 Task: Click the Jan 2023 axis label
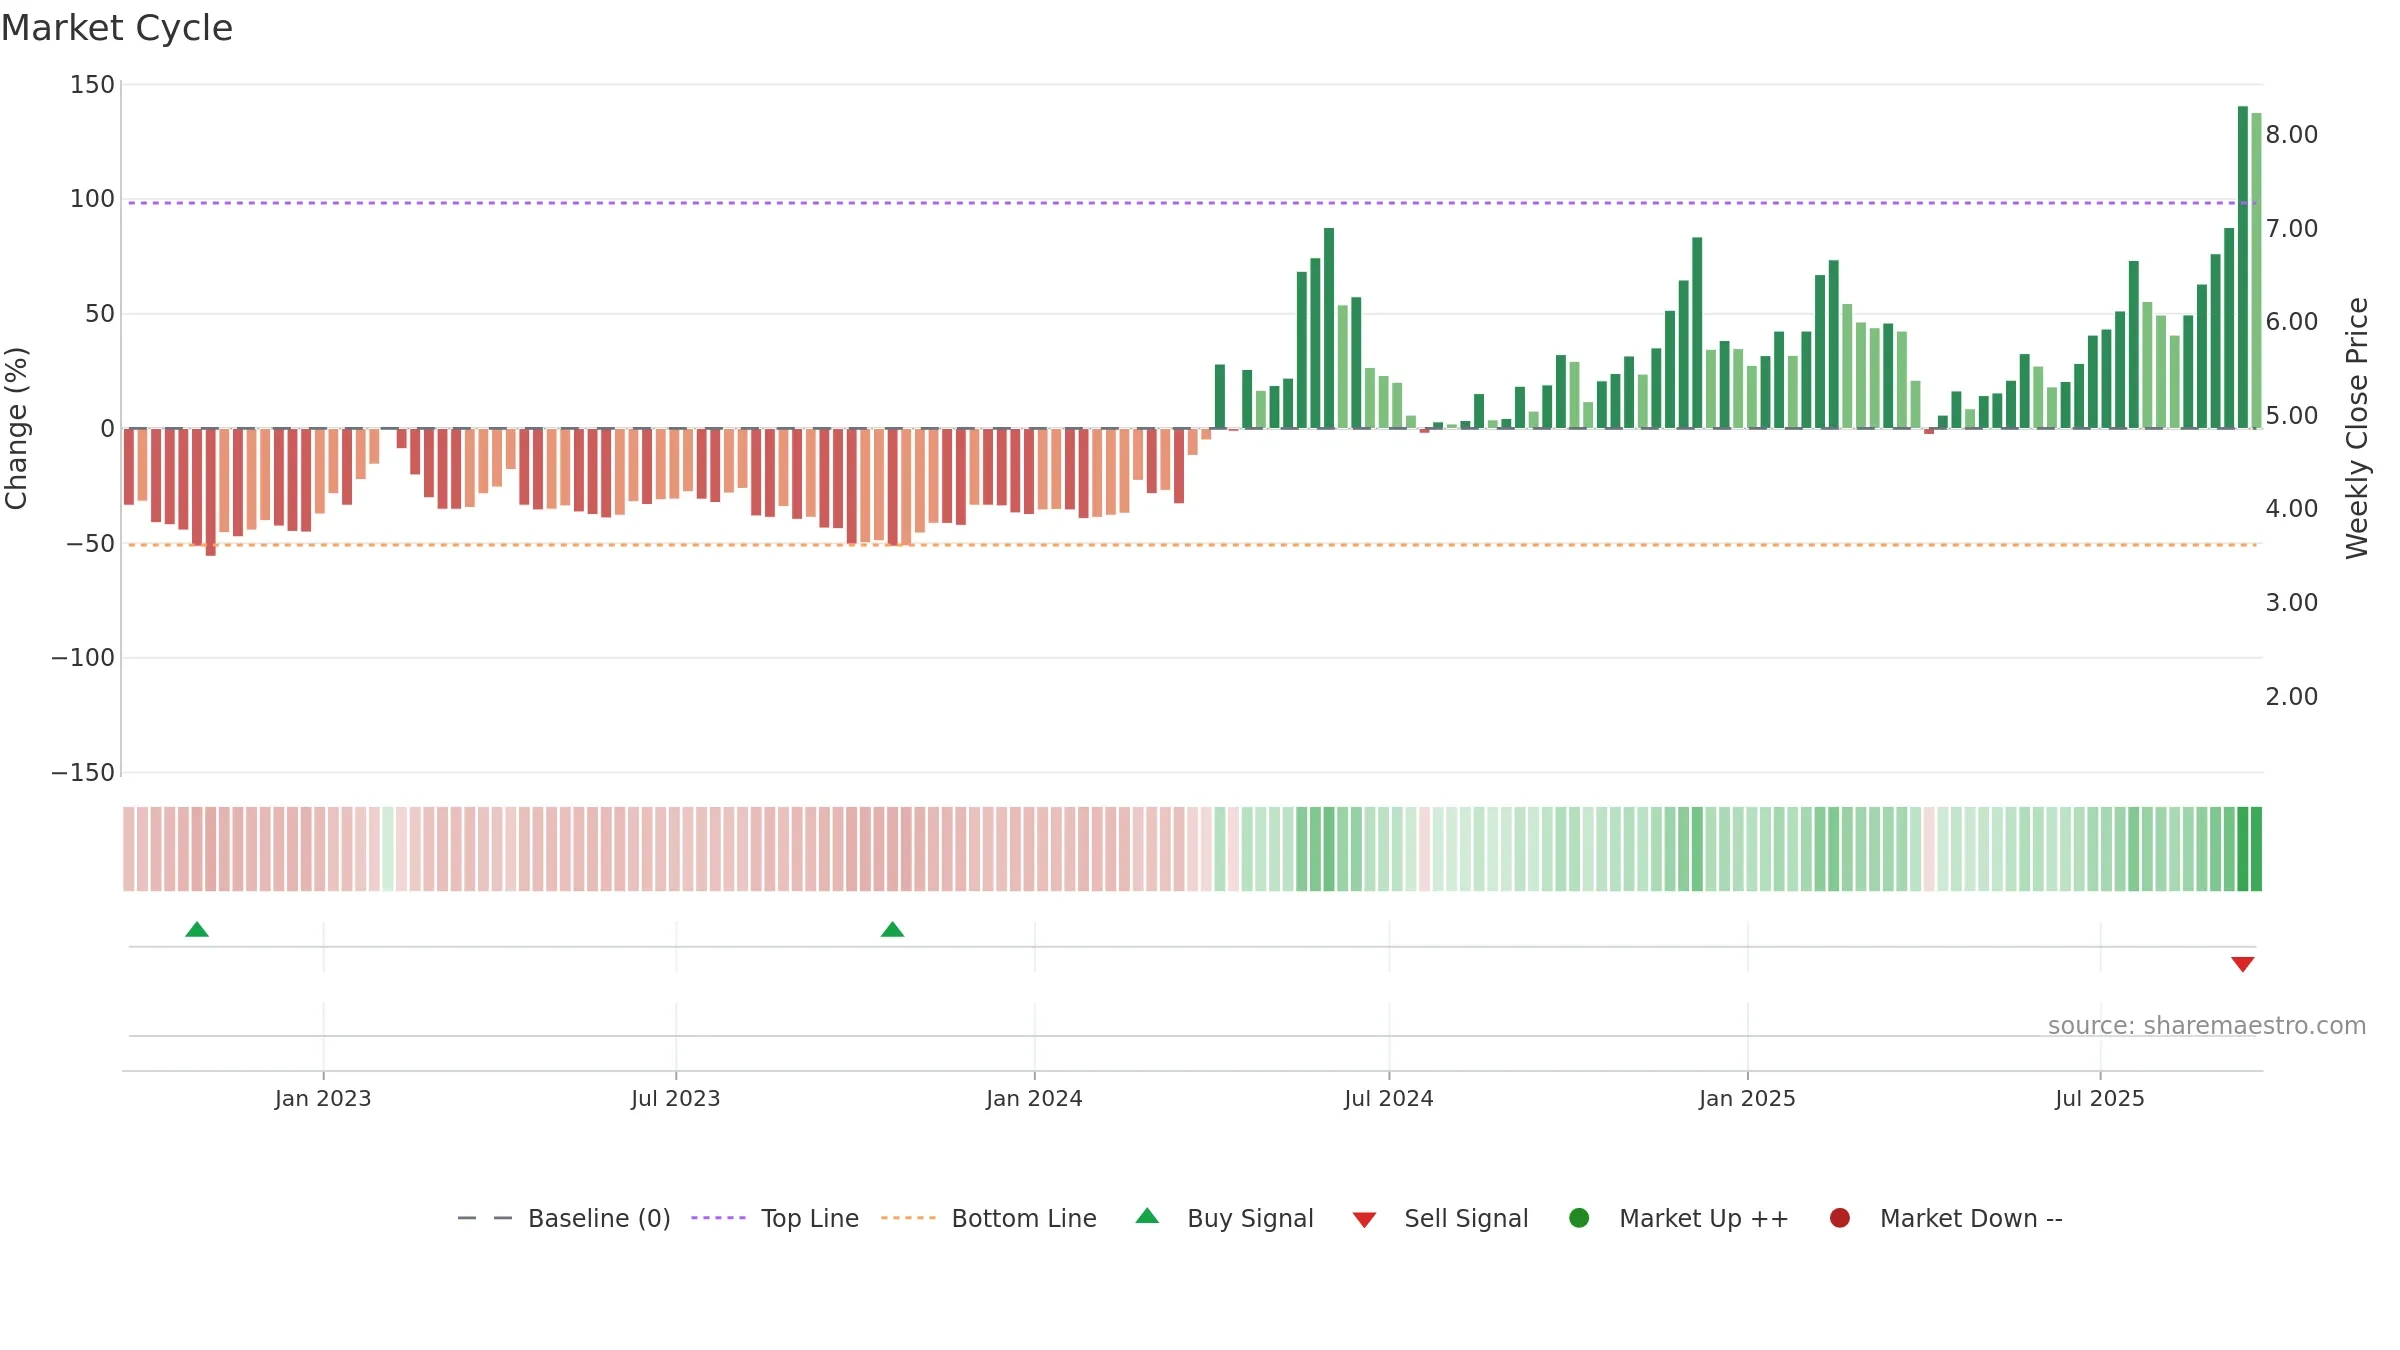(x=323, y=1099)
